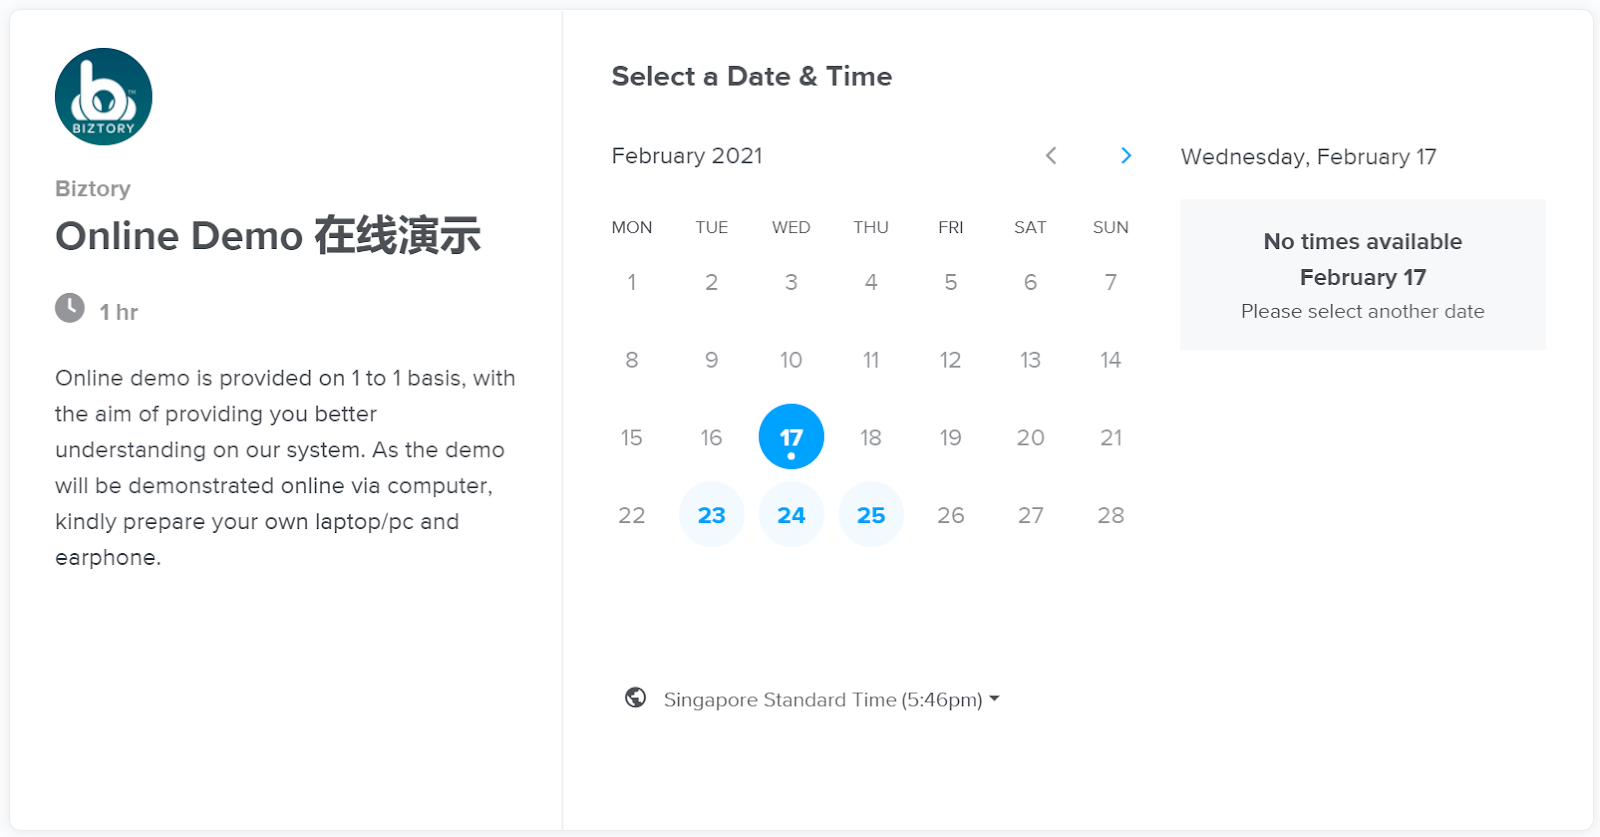Click the February 2021 month label
The width and height of the screenshot is (1600, 837).
point(687,156)
